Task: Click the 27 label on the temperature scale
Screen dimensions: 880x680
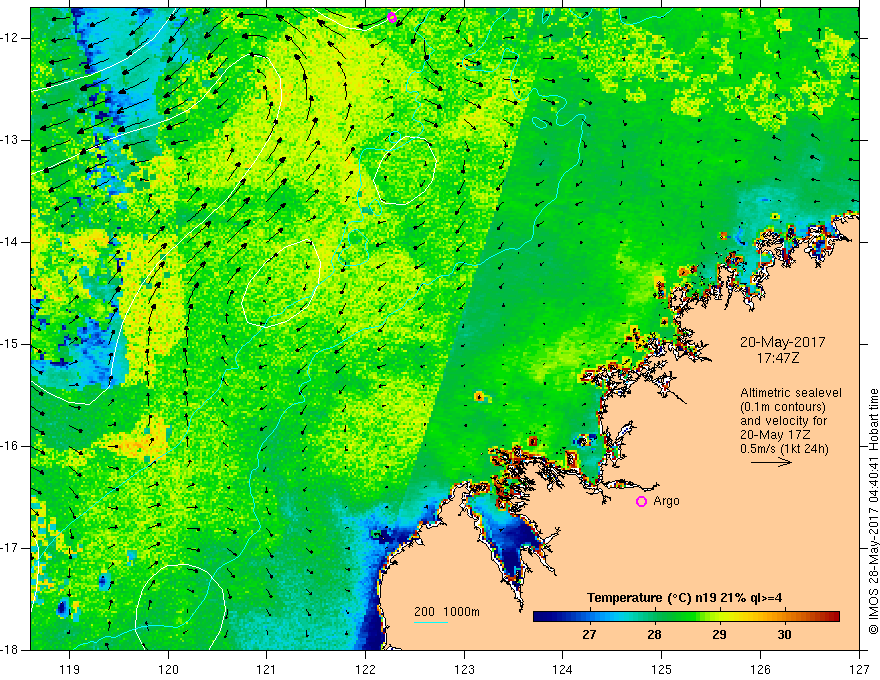Action: pos(589,635)
